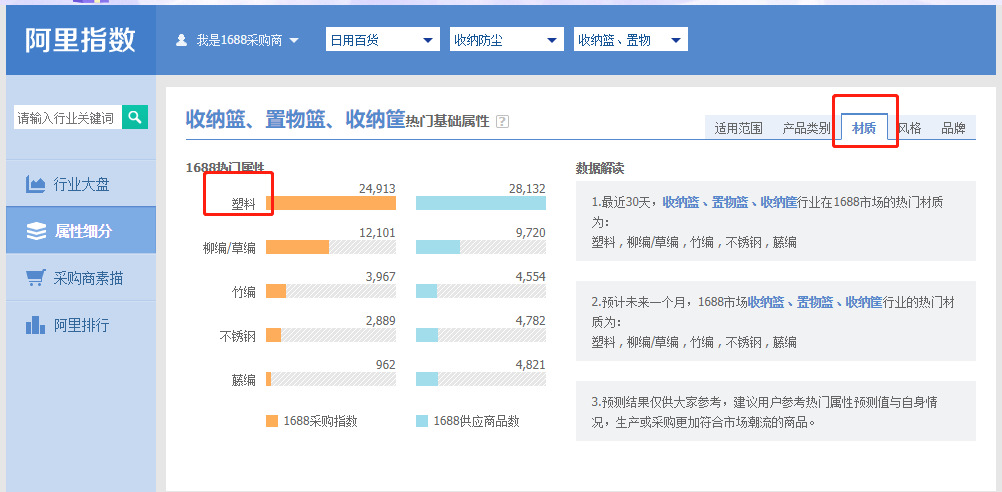Click the 藤编 material label
The height and width of the screenshot is (492, 1002).
point(243,380)
